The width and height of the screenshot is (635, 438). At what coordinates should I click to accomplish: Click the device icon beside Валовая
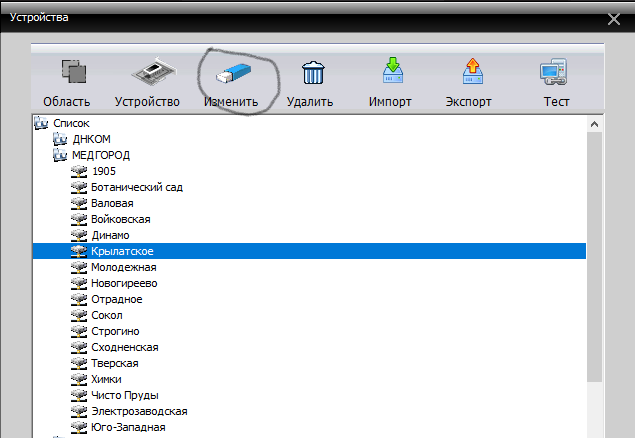[79, 203]
